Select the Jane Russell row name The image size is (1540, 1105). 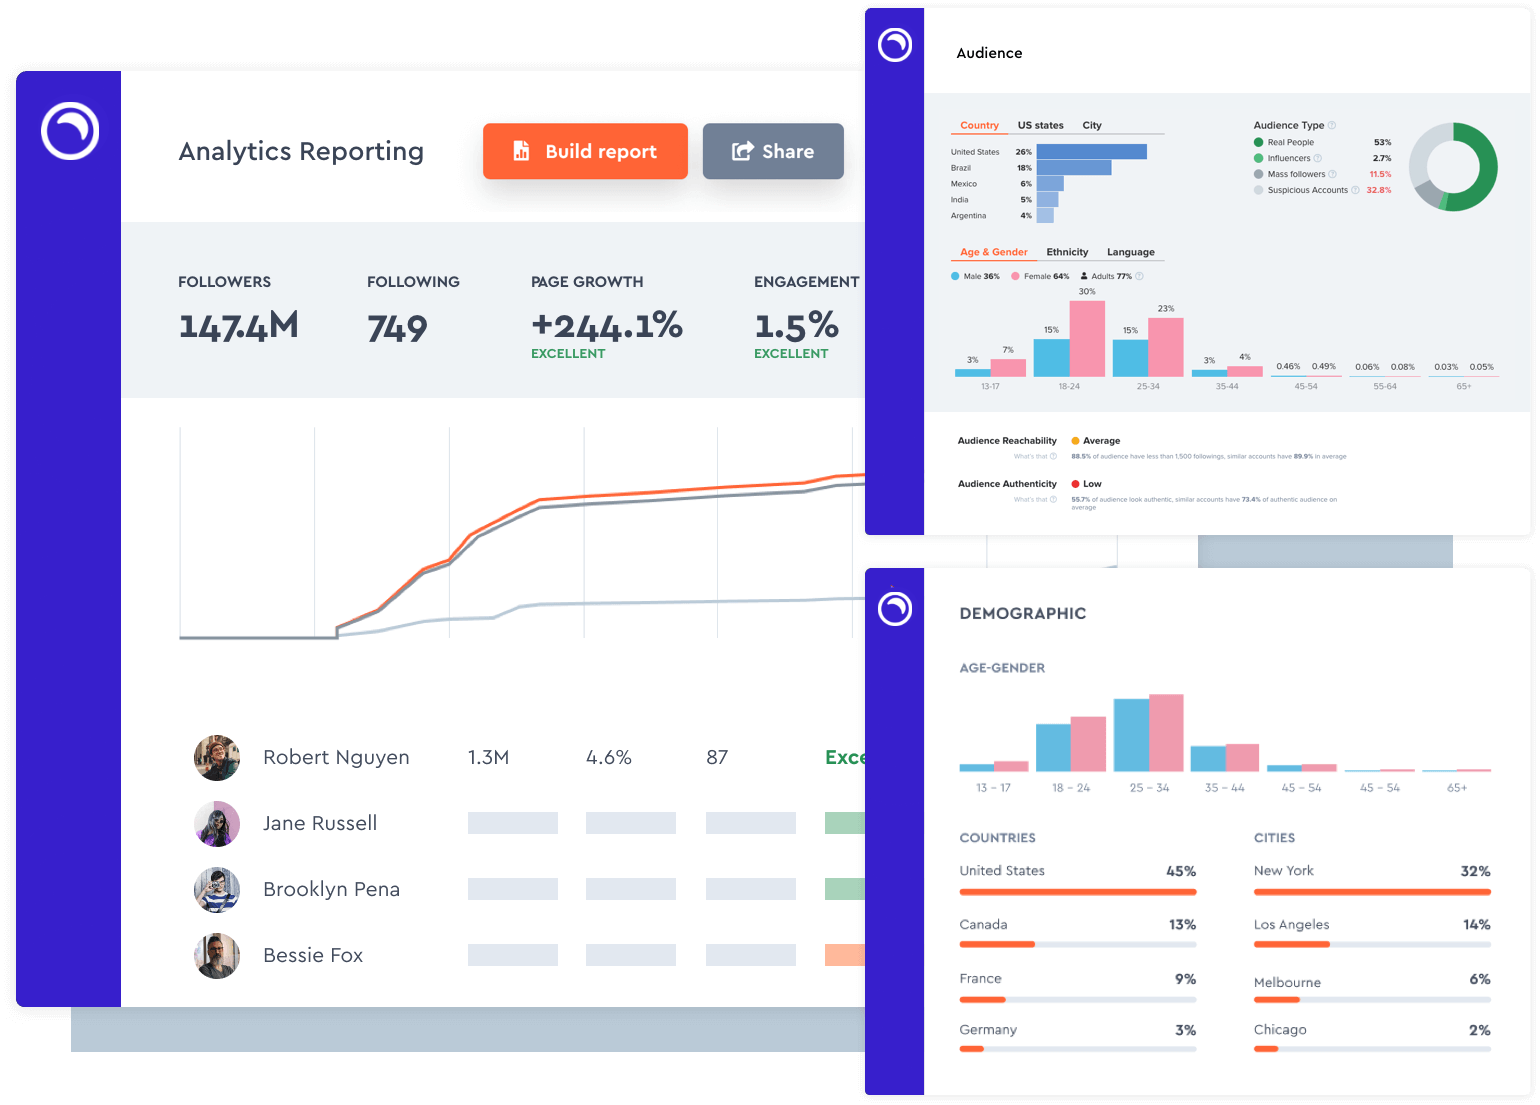pos(320,823)
